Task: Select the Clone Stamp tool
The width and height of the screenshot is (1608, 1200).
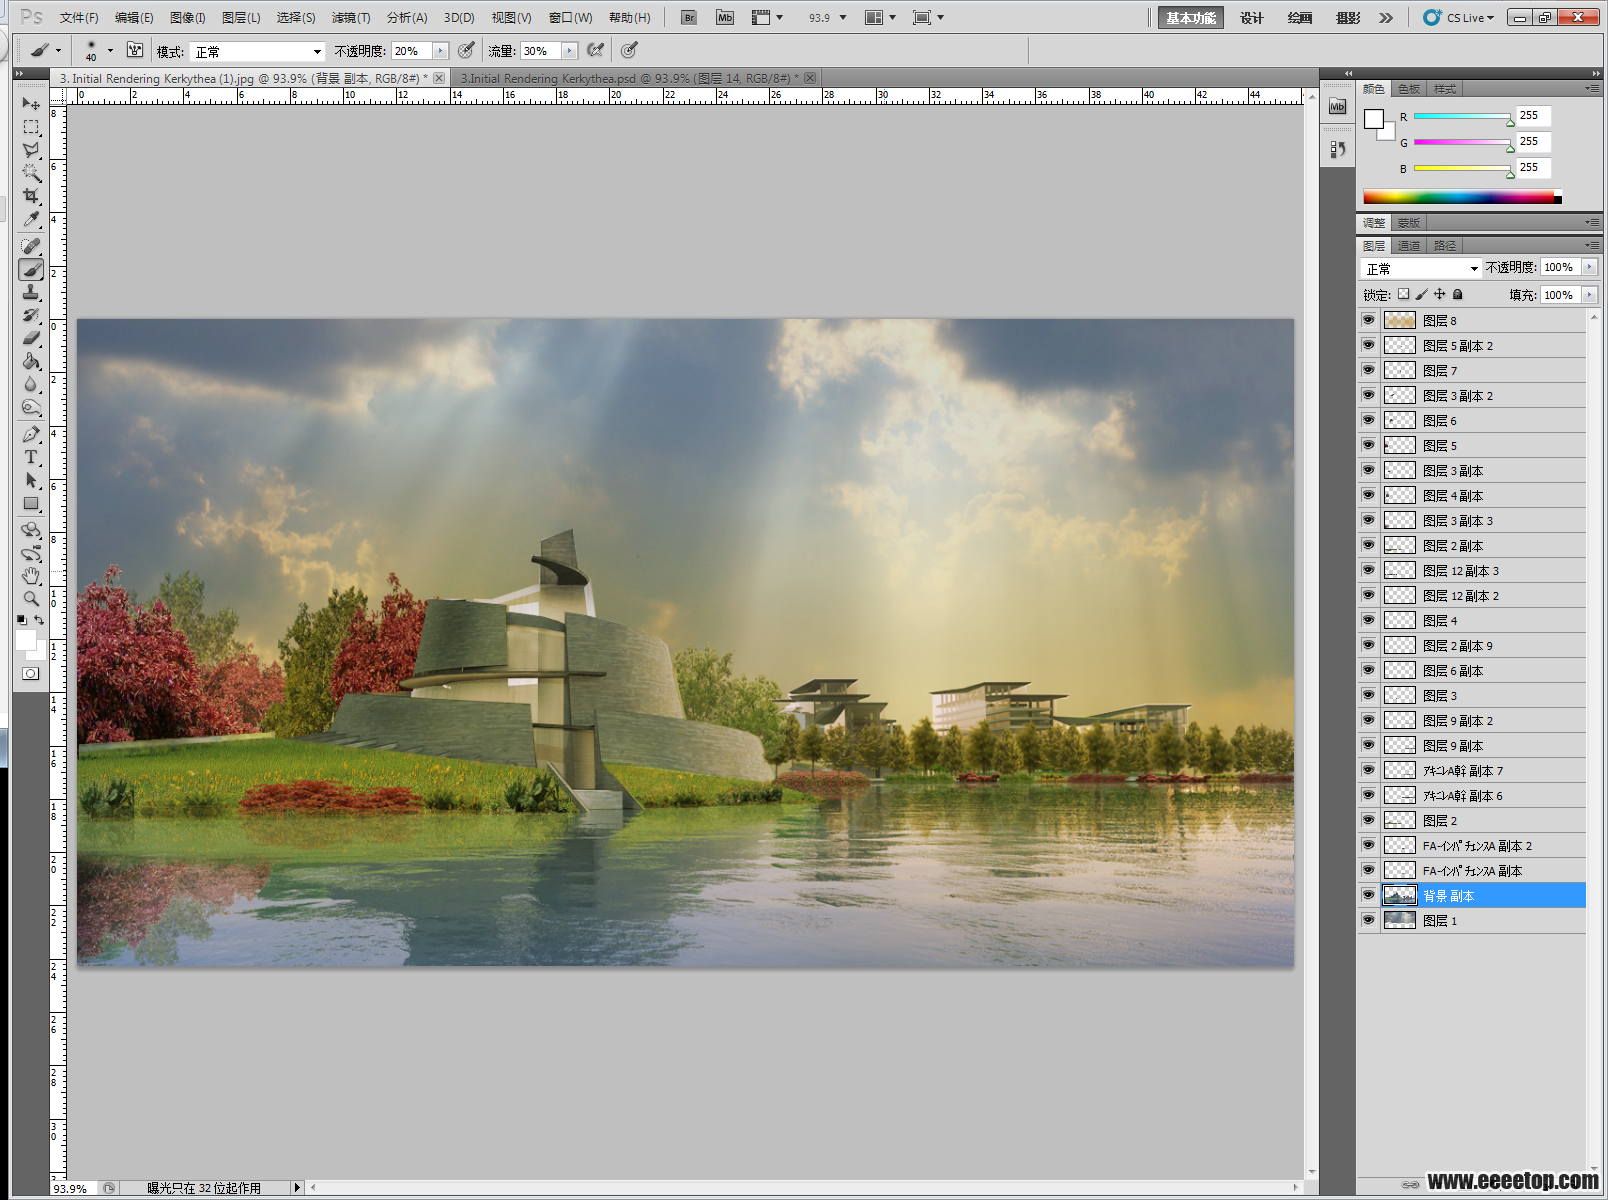Action: 31,292
